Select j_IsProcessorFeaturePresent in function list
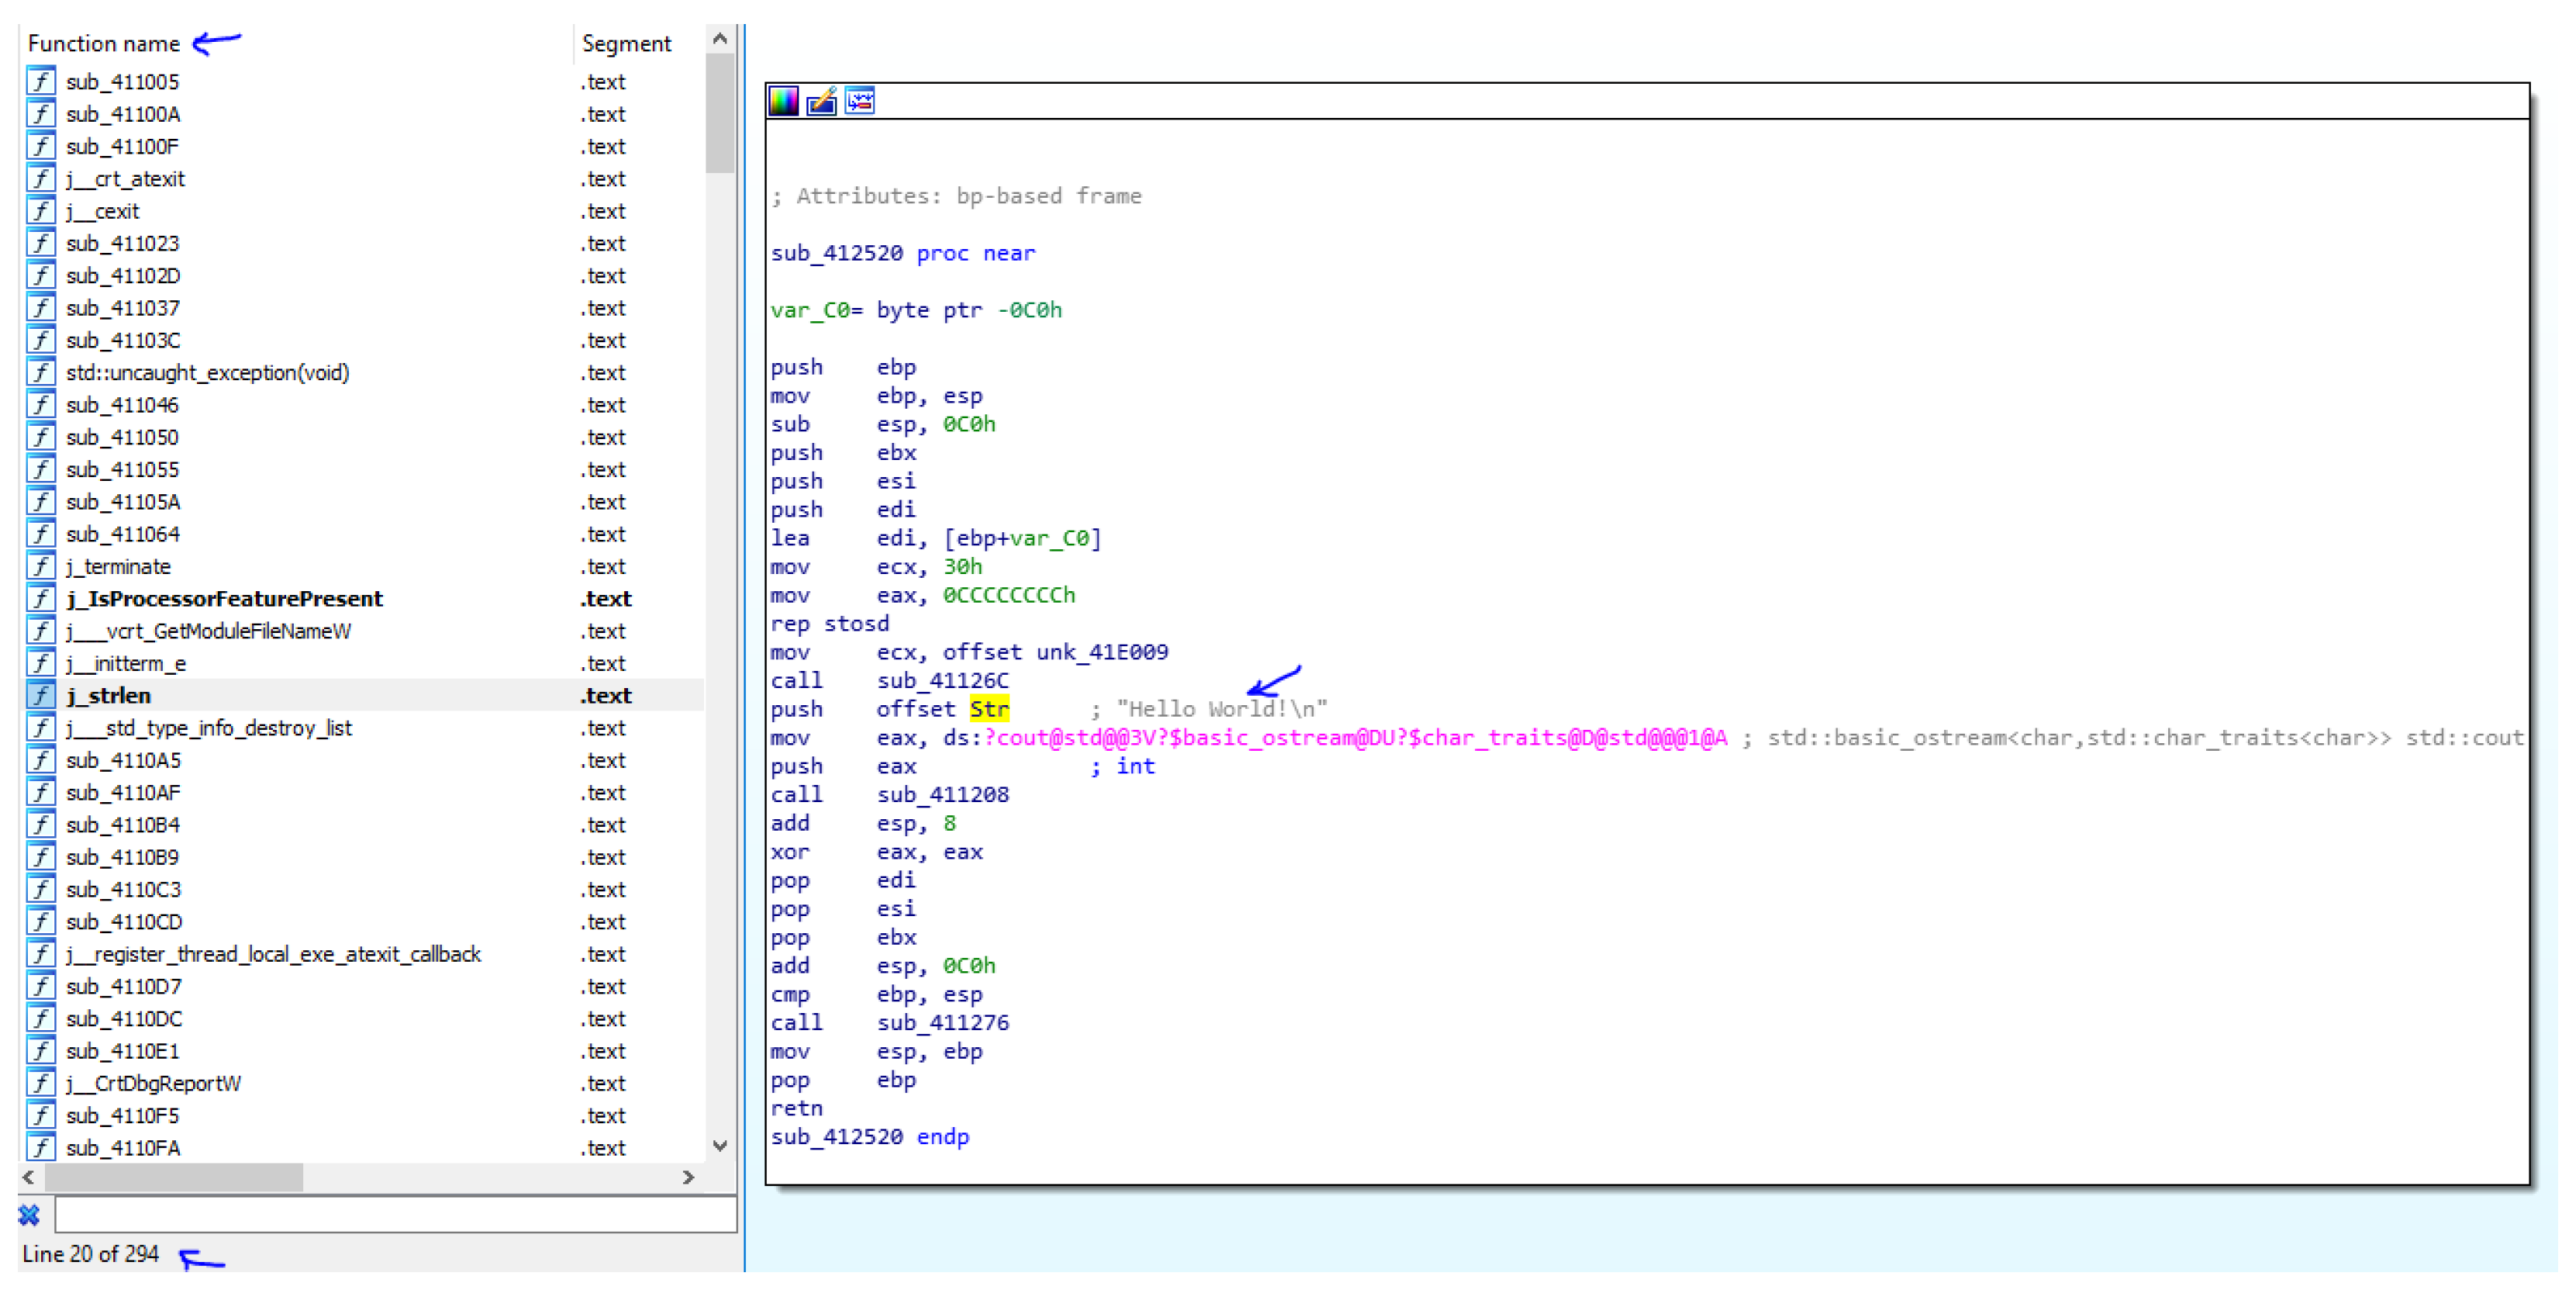This screenshot has height=1297, width=2576. coord(224,598)
